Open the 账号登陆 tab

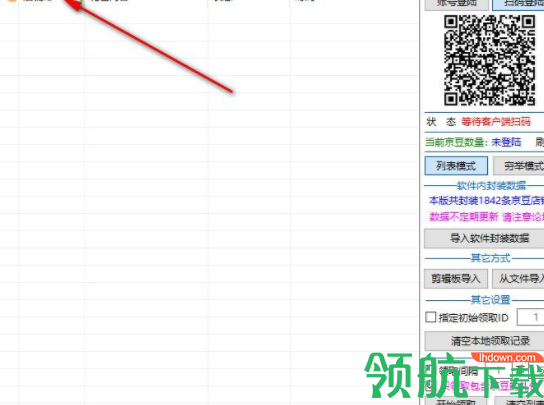coord(456,4)
